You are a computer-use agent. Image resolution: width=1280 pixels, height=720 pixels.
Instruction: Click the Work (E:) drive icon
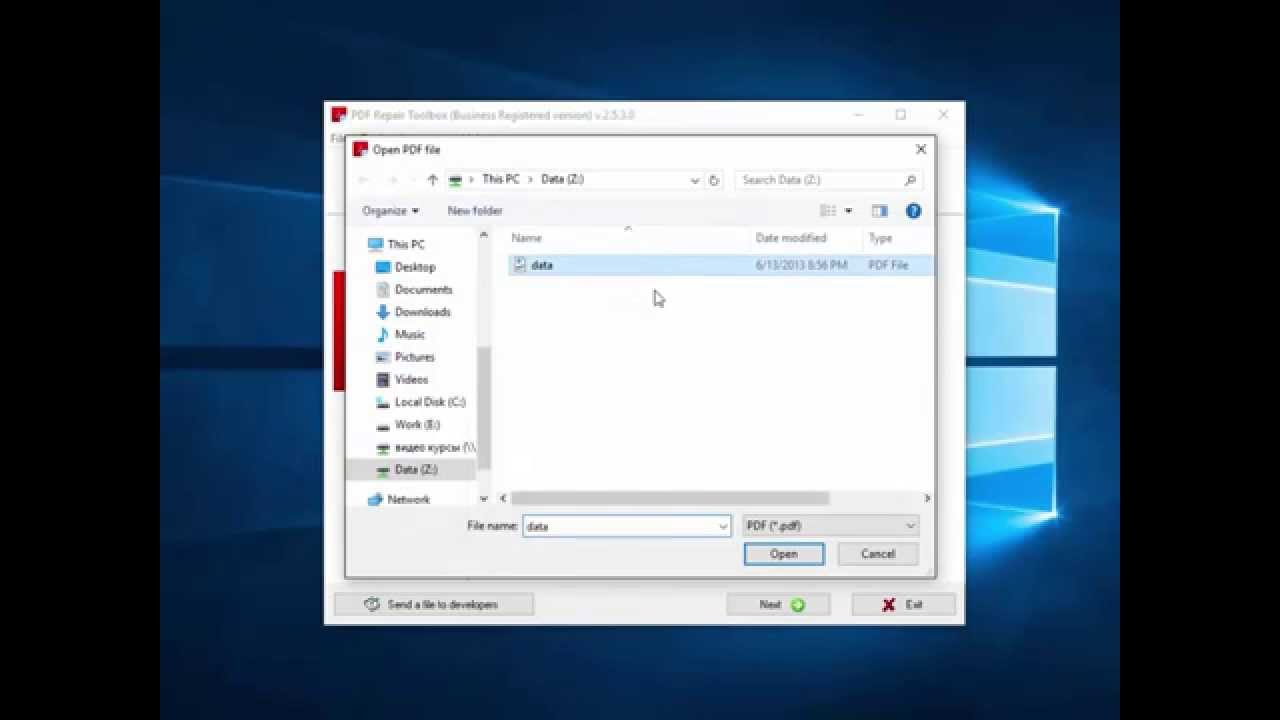coord(382,425)
